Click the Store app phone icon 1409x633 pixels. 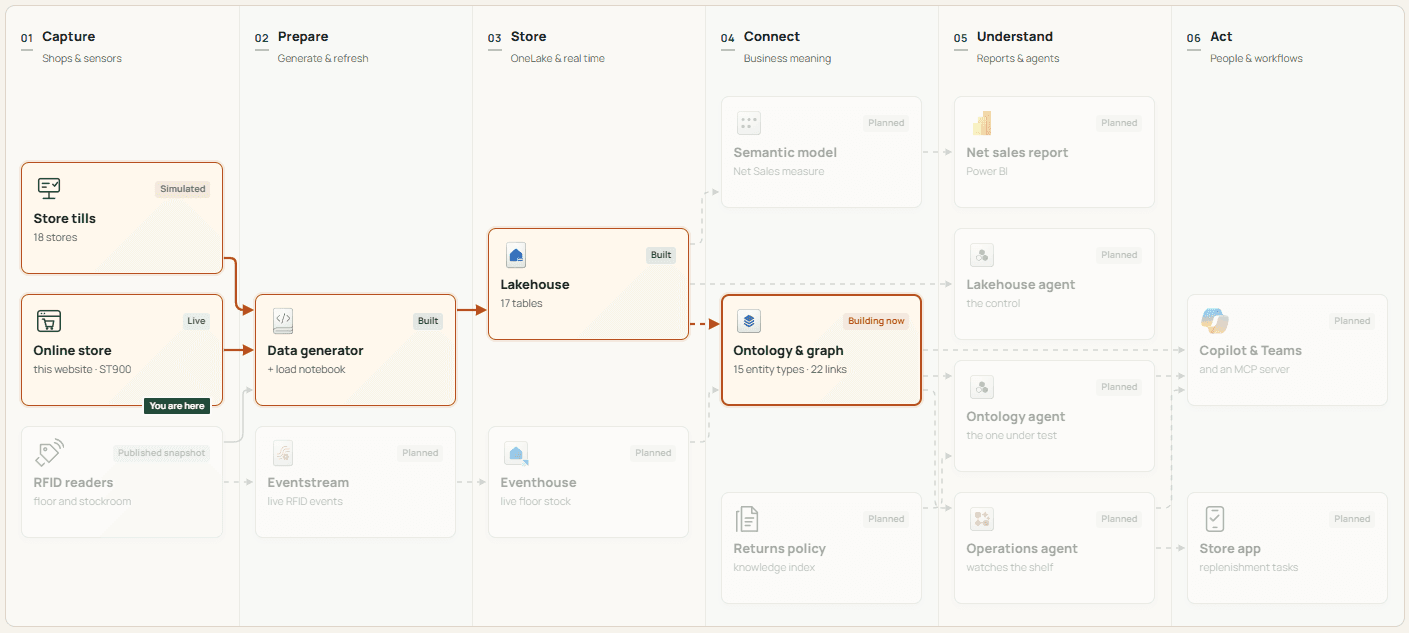point(1215,519)
